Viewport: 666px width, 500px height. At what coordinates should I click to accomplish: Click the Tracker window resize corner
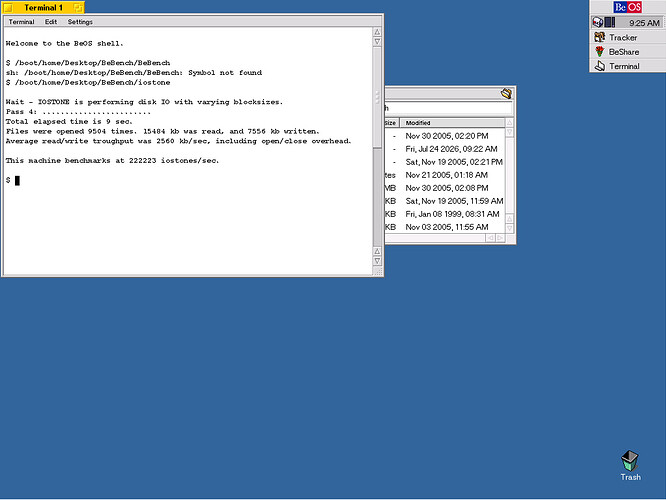(x=510, y=238)
